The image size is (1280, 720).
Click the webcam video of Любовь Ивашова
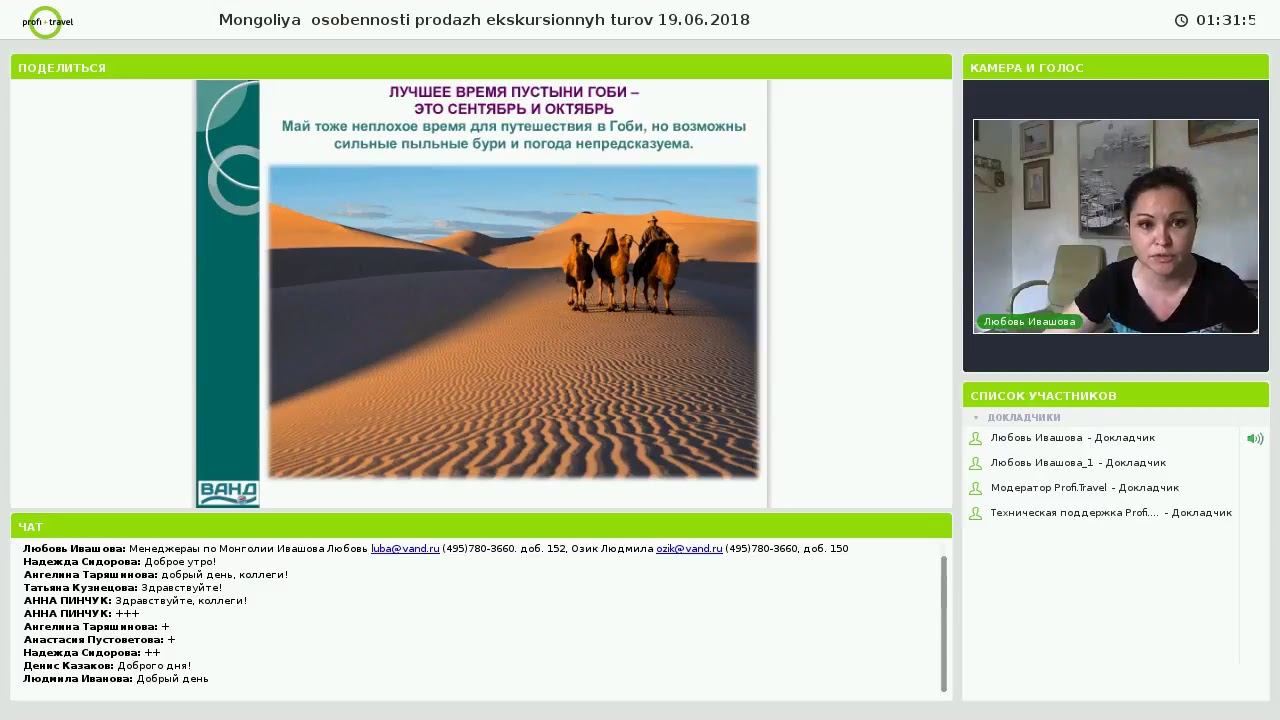point(1116,226)
